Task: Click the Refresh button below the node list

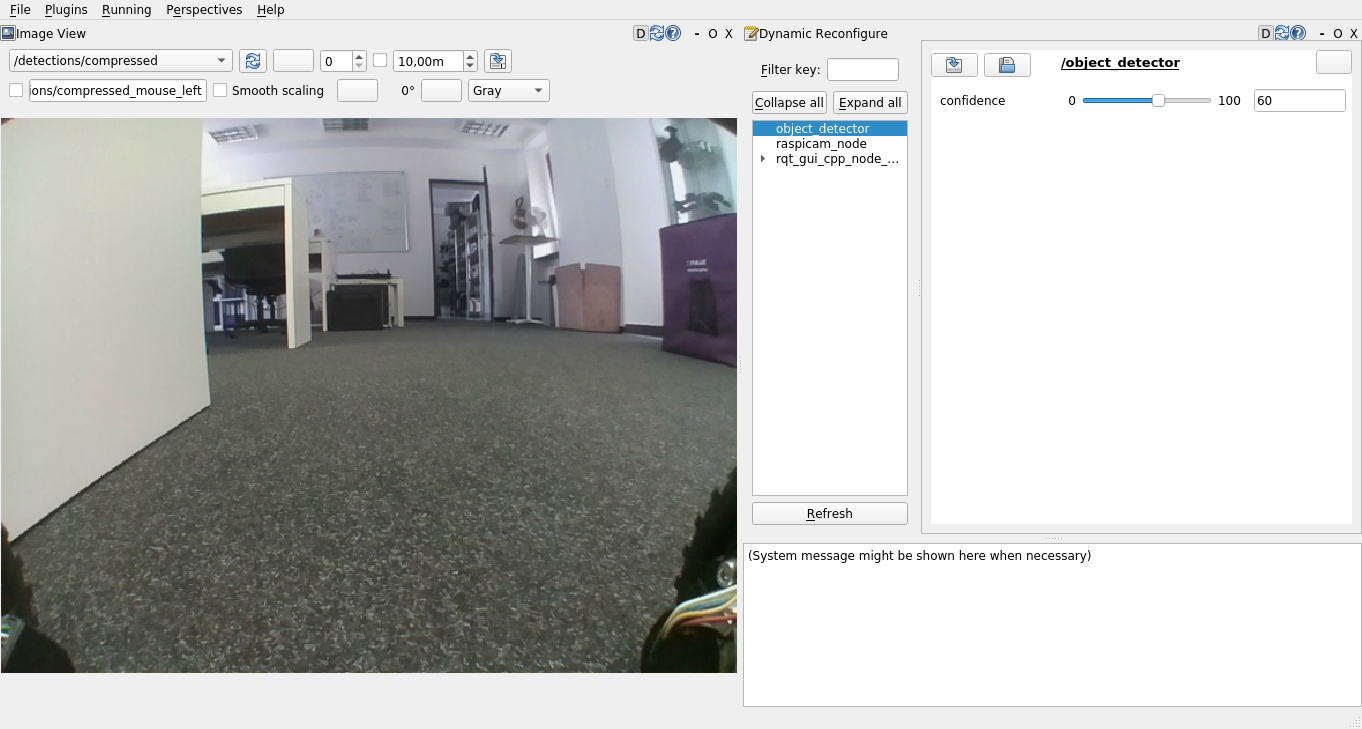Action: point(829,512)
